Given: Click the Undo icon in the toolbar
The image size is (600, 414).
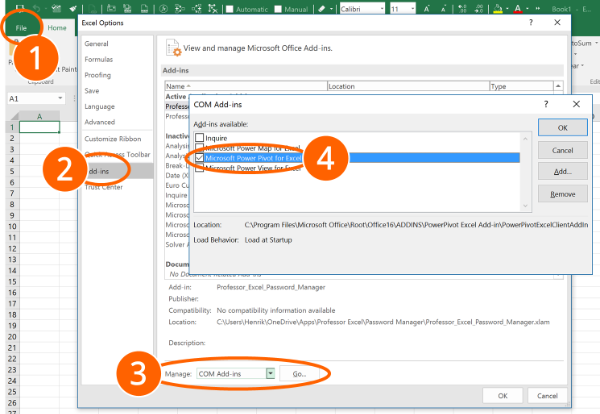Looking at the screenshot, I should [x=36, y=8].
